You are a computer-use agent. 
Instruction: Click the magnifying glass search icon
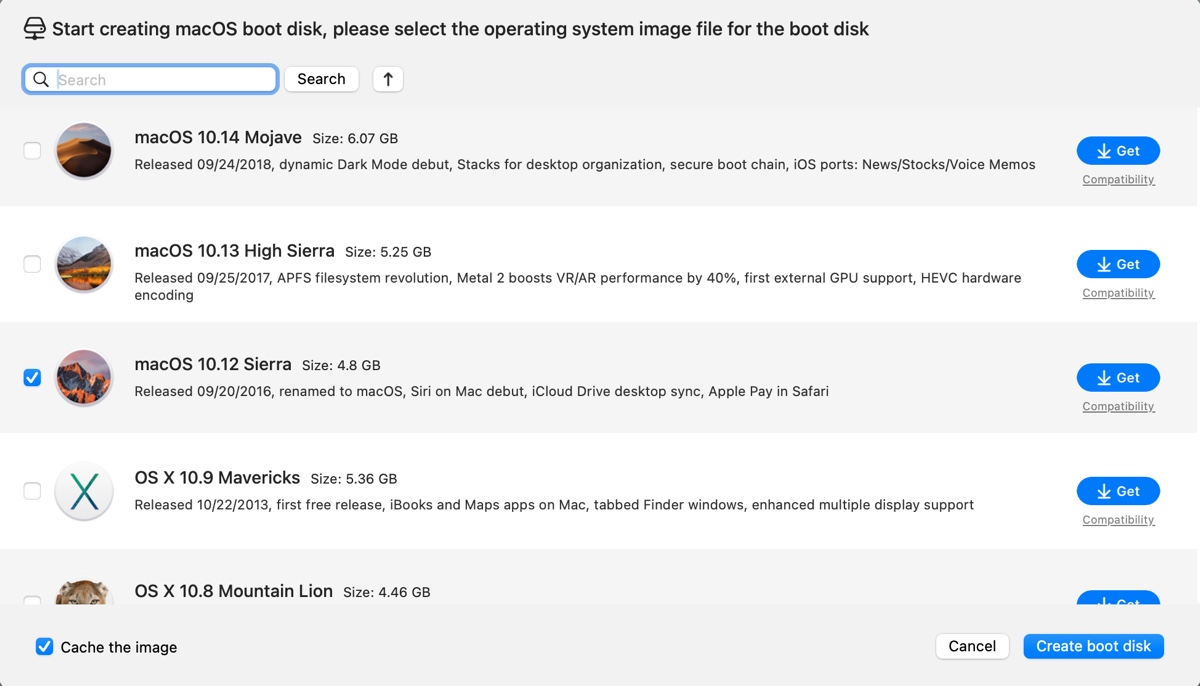[x=41, y=80]
